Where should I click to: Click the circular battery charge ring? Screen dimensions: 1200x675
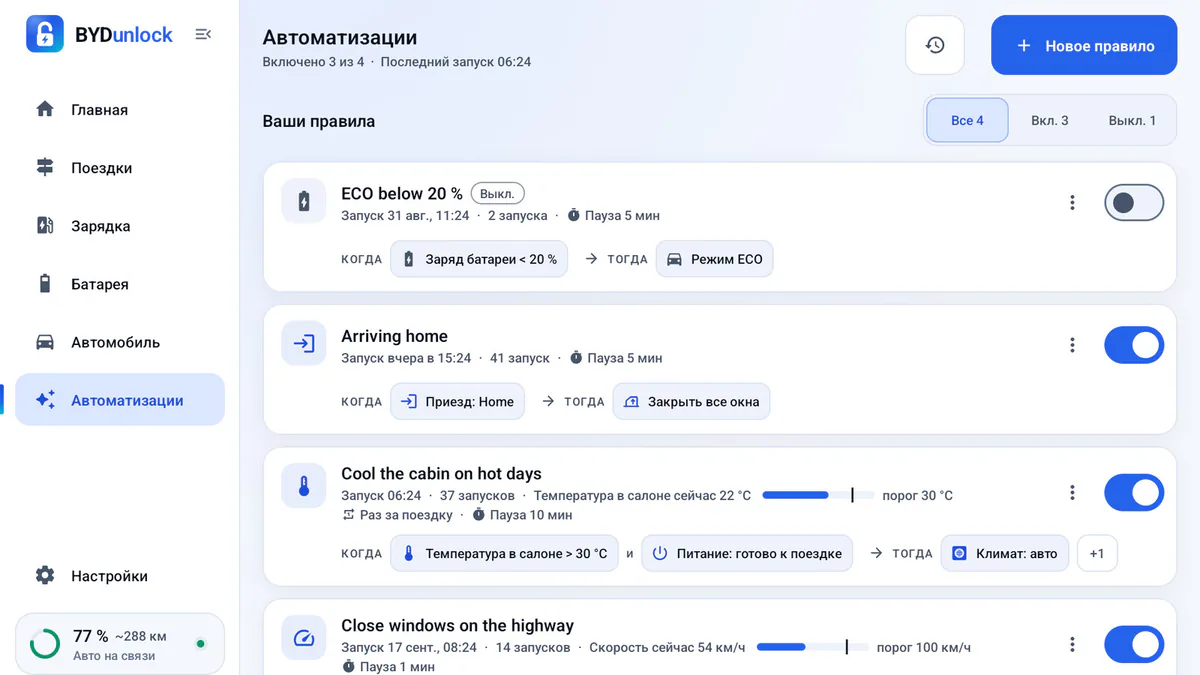point(45,644)
